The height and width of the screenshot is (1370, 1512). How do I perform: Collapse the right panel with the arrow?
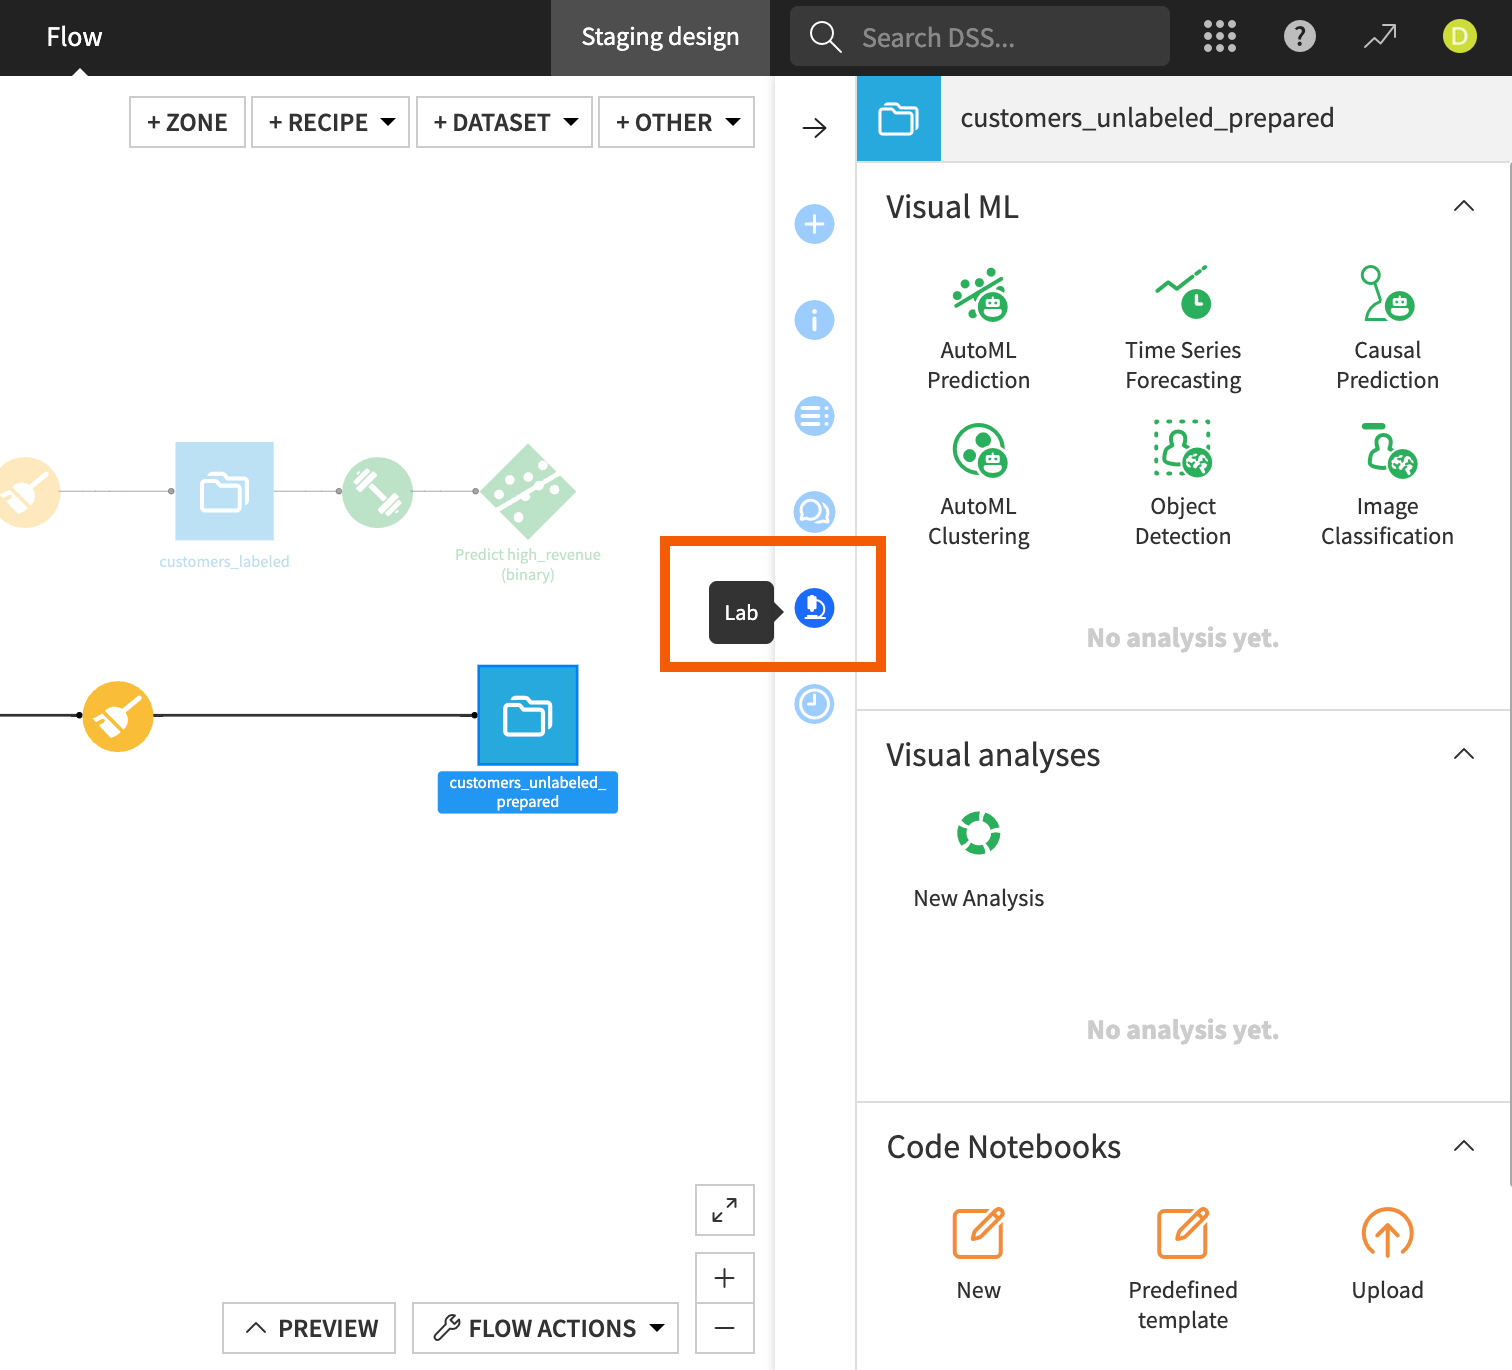(815, 128)
